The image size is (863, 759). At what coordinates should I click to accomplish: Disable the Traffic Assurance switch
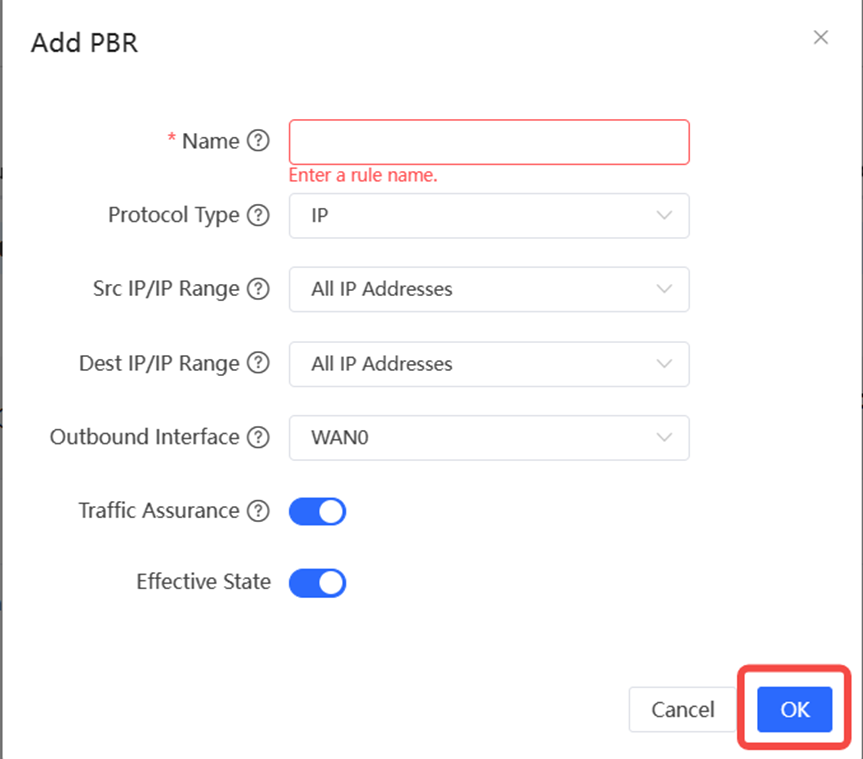[317, 512]
